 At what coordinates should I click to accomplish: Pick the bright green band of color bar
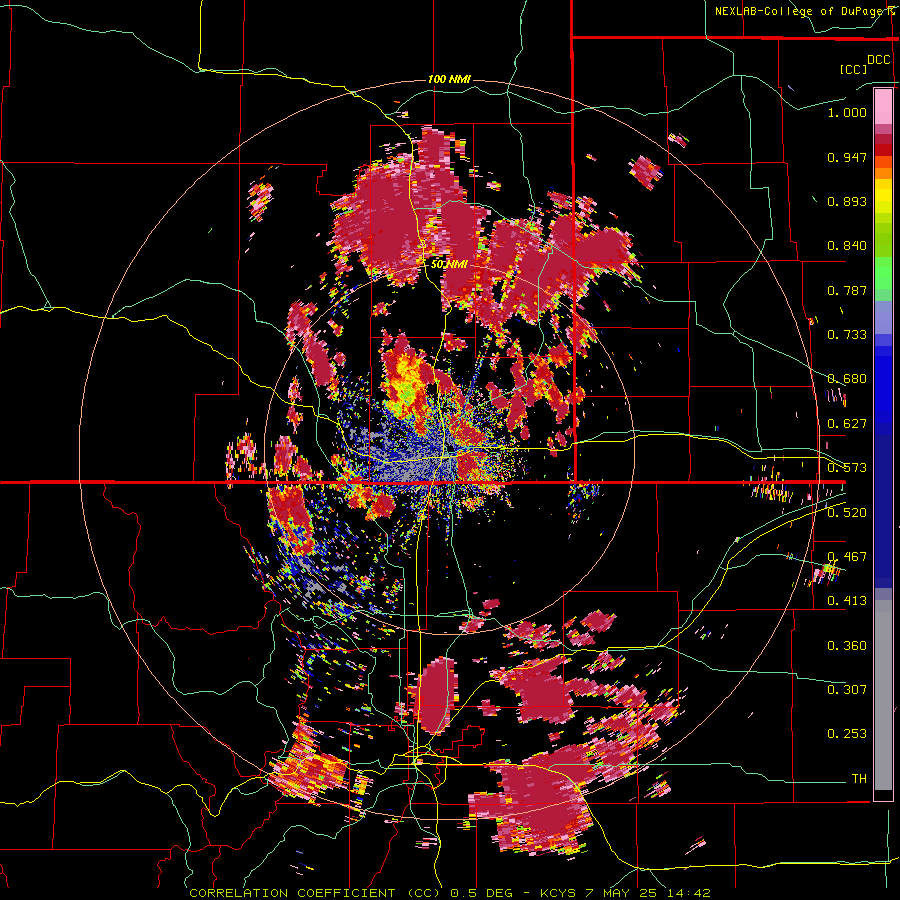coord(883,272)
